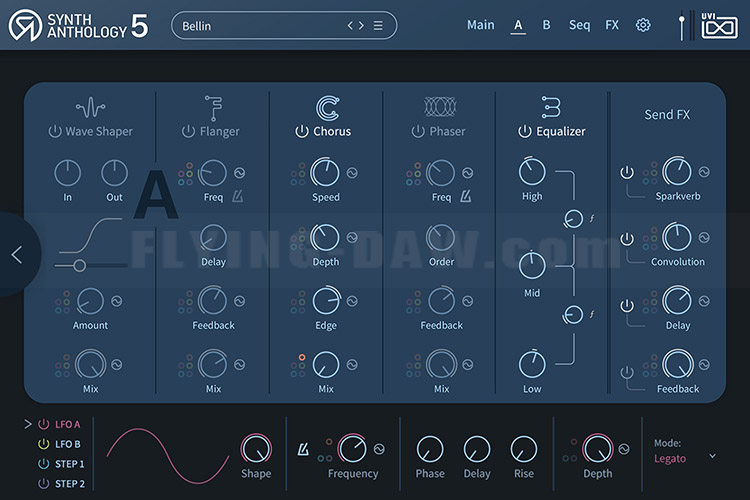Toggle the Chorus power button
This screenshot has width=750, height=500.
pos(301,131)
